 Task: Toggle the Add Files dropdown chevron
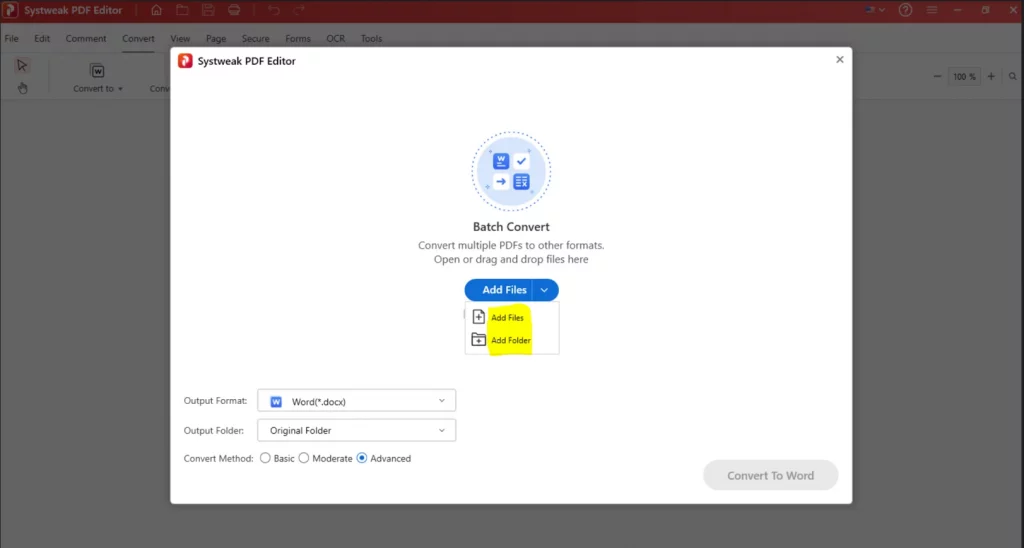[545, 290]
